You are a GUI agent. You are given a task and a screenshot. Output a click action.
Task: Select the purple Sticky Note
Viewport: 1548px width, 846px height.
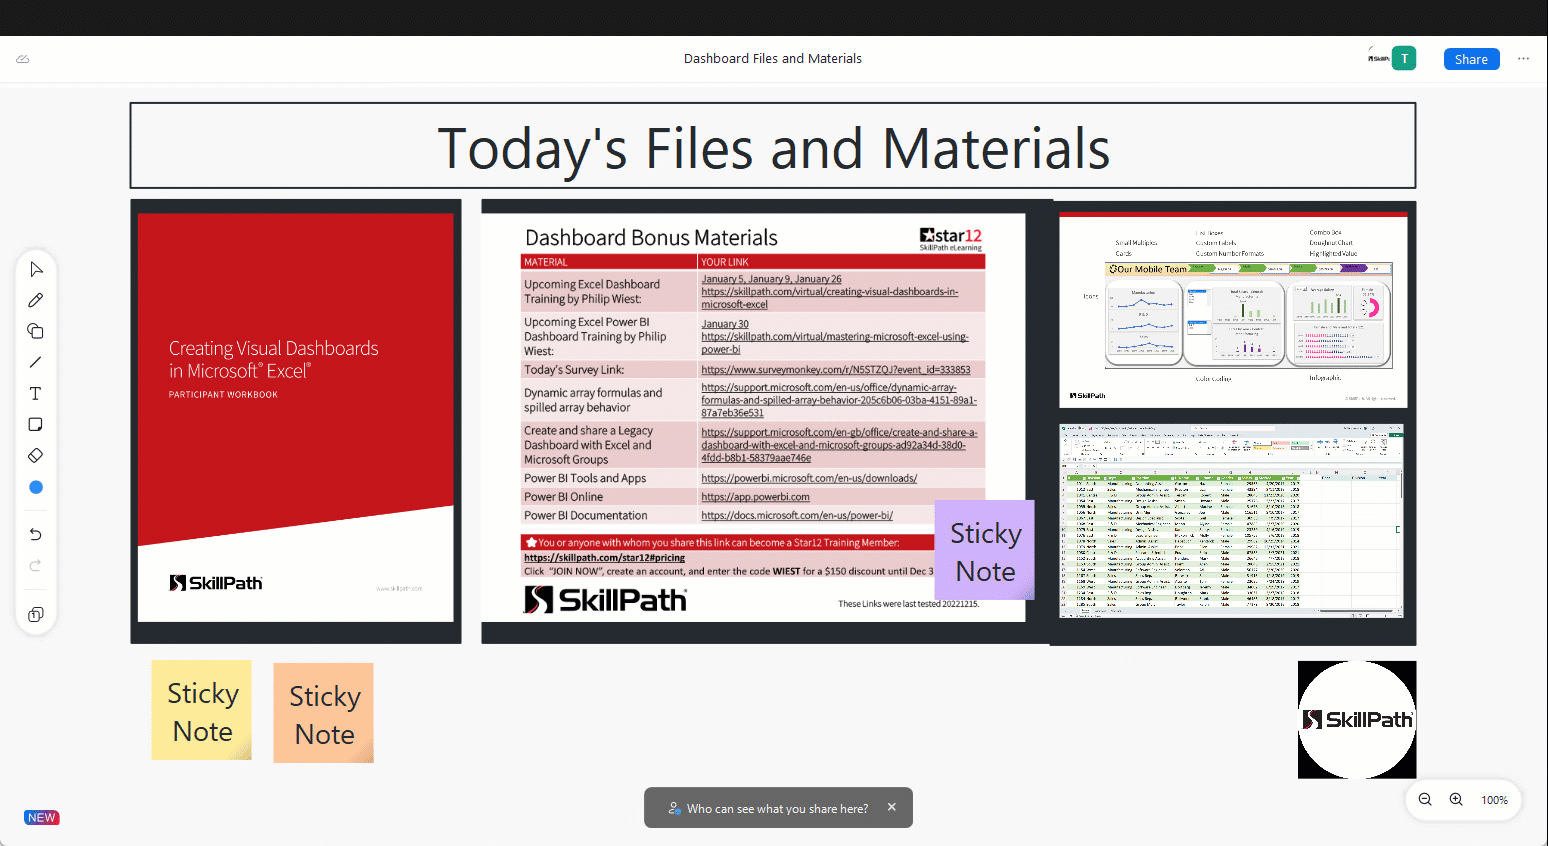[985, 550]
